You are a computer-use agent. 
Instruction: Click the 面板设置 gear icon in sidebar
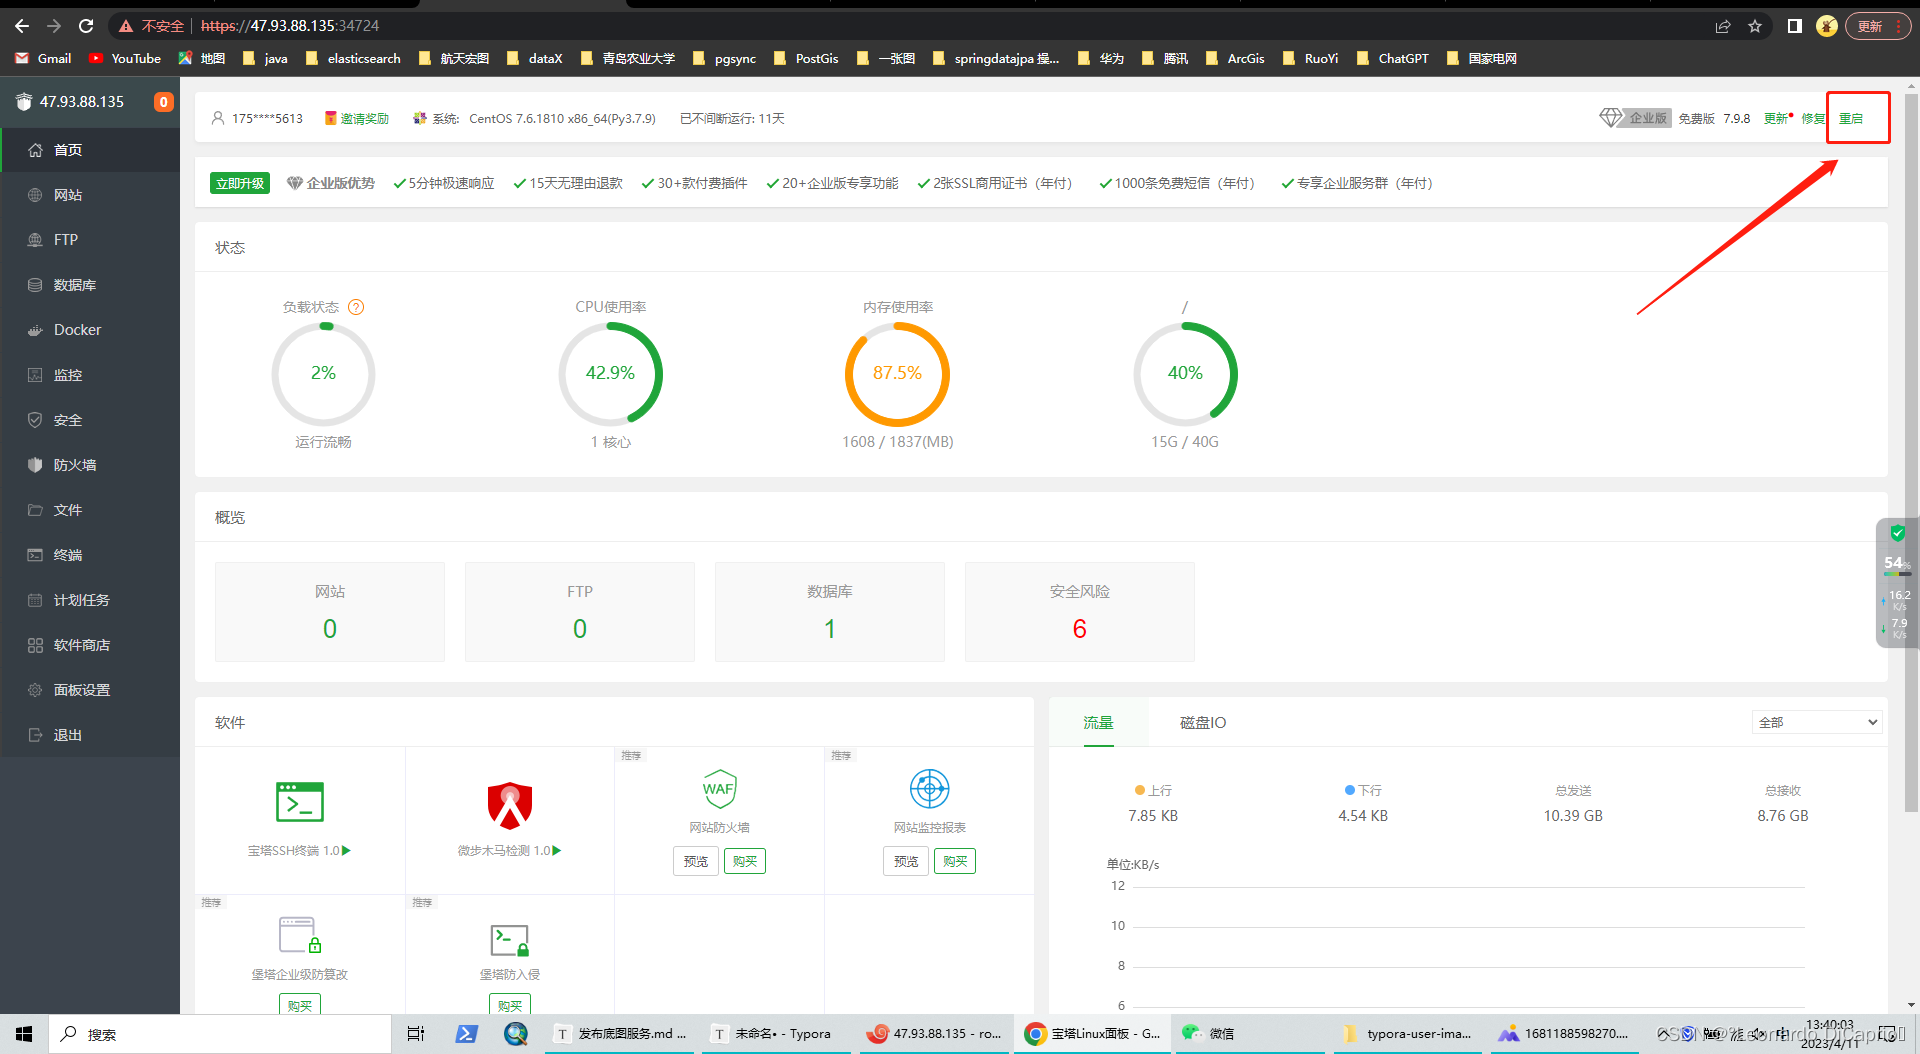[35, 690]
